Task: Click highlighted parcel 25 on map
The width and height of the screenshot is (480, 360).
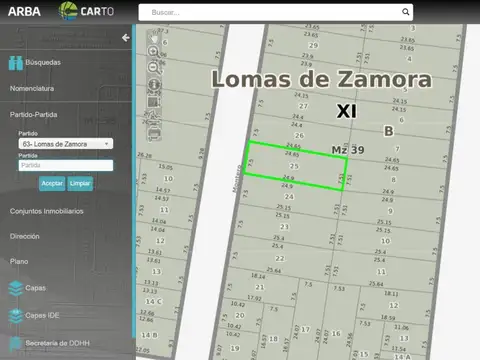Action: point(294,166)
